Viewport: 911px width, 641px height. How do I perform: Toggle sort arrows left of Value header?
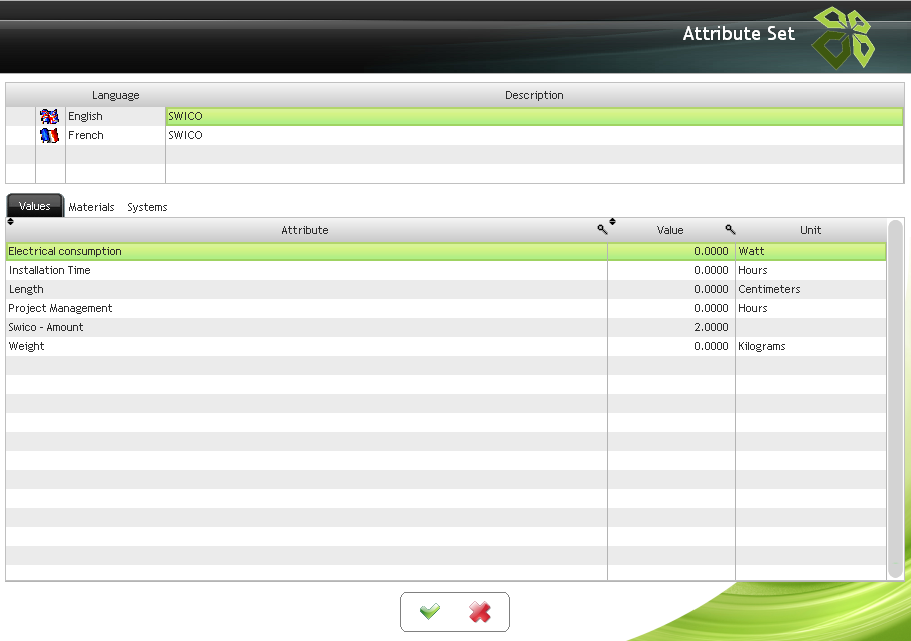coord(612,223)
